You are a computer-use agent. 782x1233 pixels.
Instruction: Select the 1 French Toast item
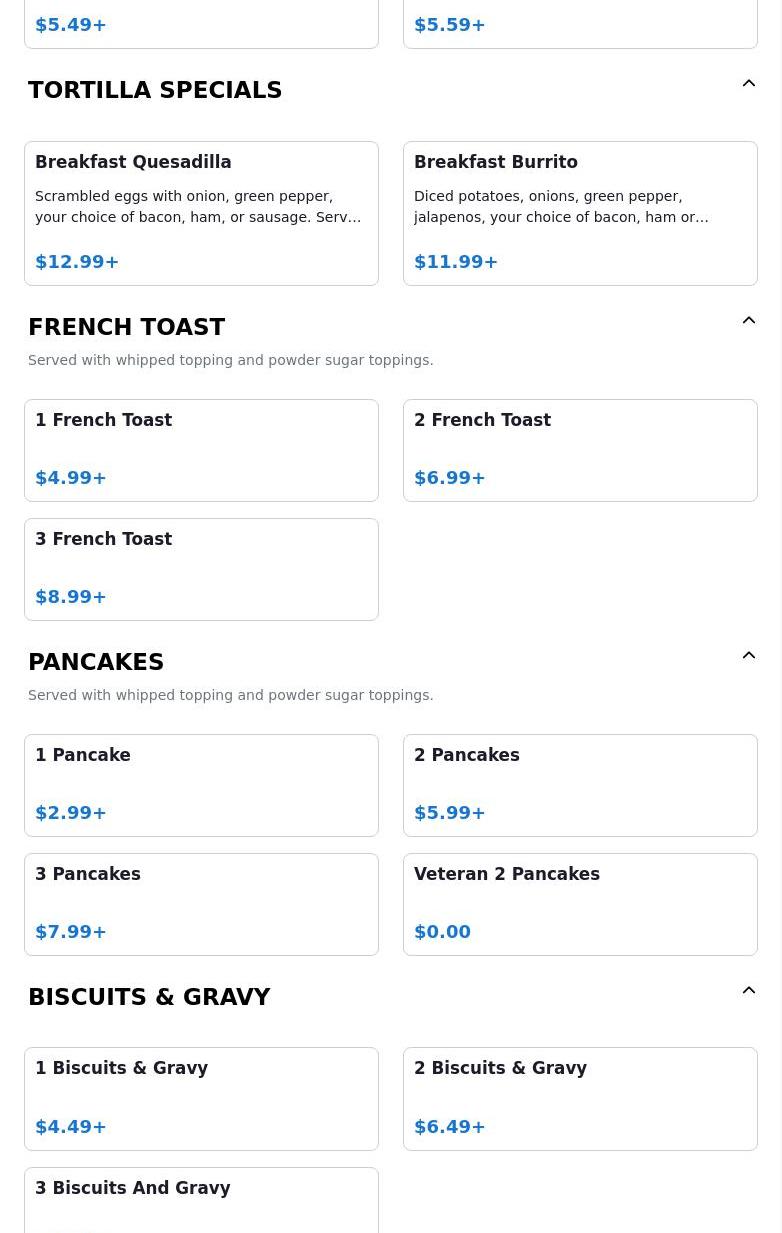[x=201, y=450]
